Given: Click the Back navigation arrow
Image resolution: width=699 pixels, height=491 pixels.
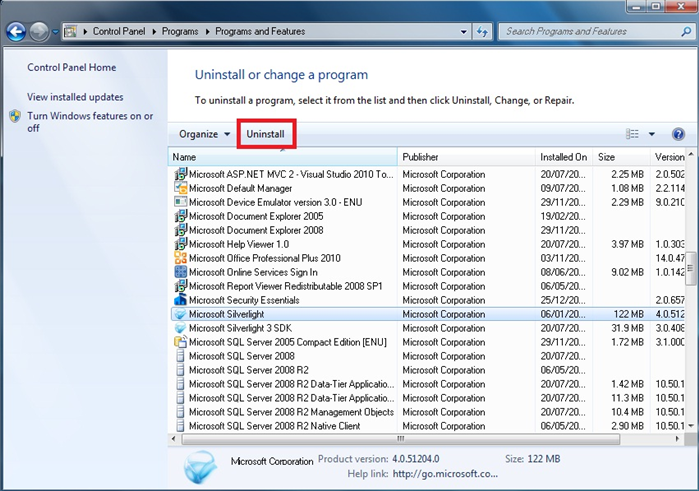Looking at the screenshot, I should (16, 32).
